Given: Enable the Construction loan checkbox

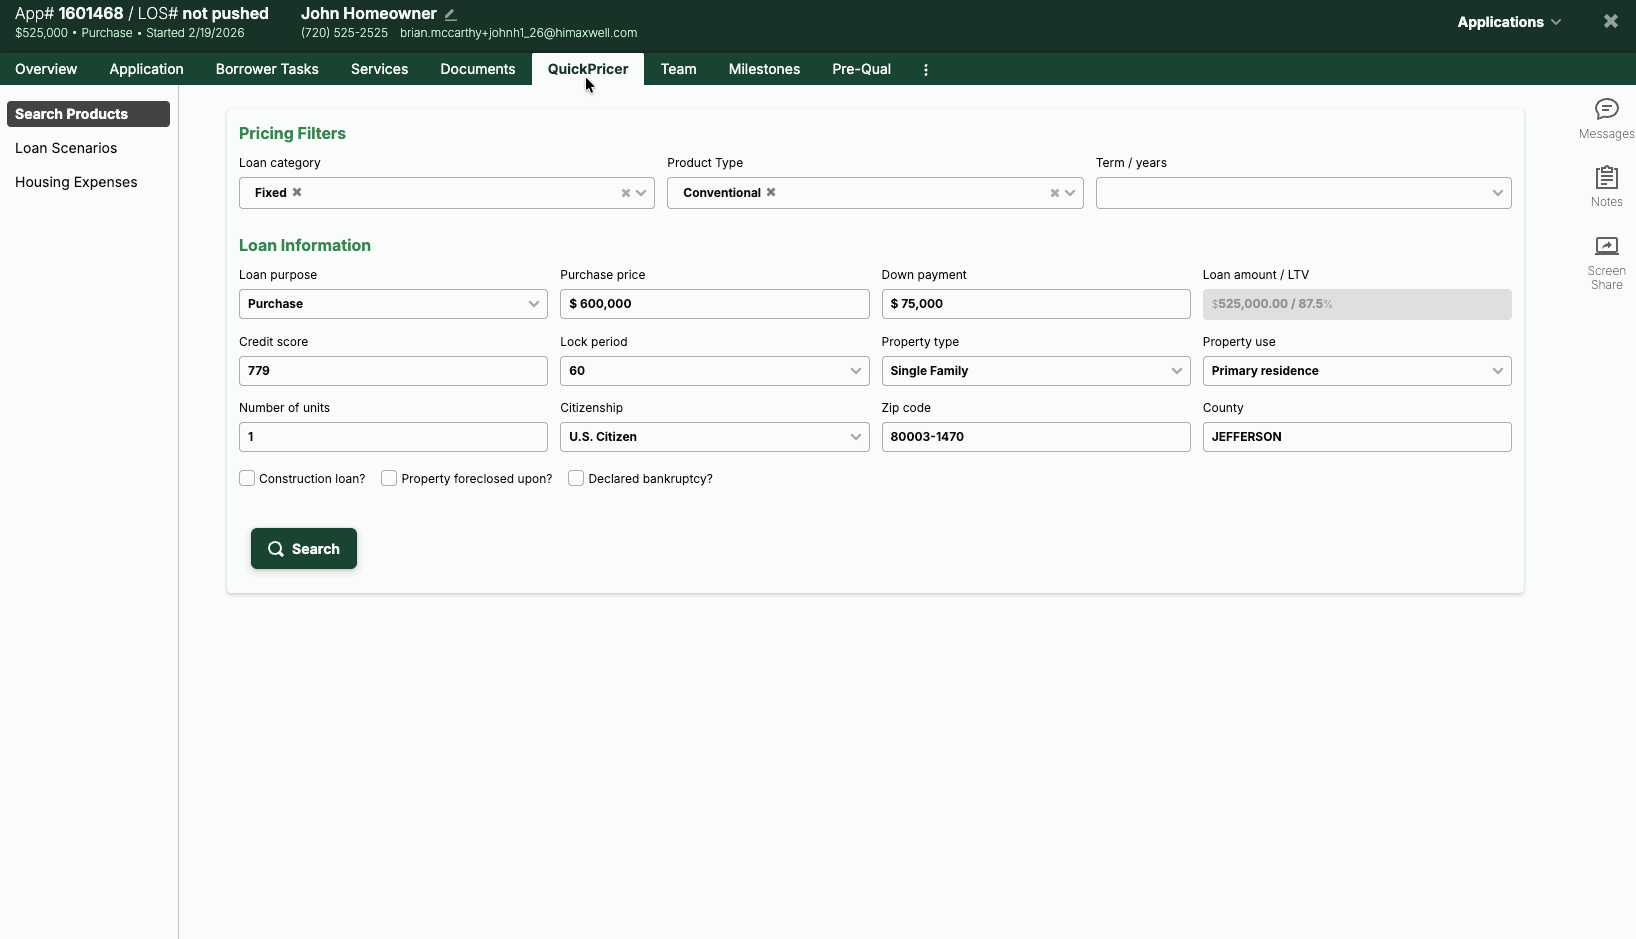Looking at the screenshot, I should [247, 478].
